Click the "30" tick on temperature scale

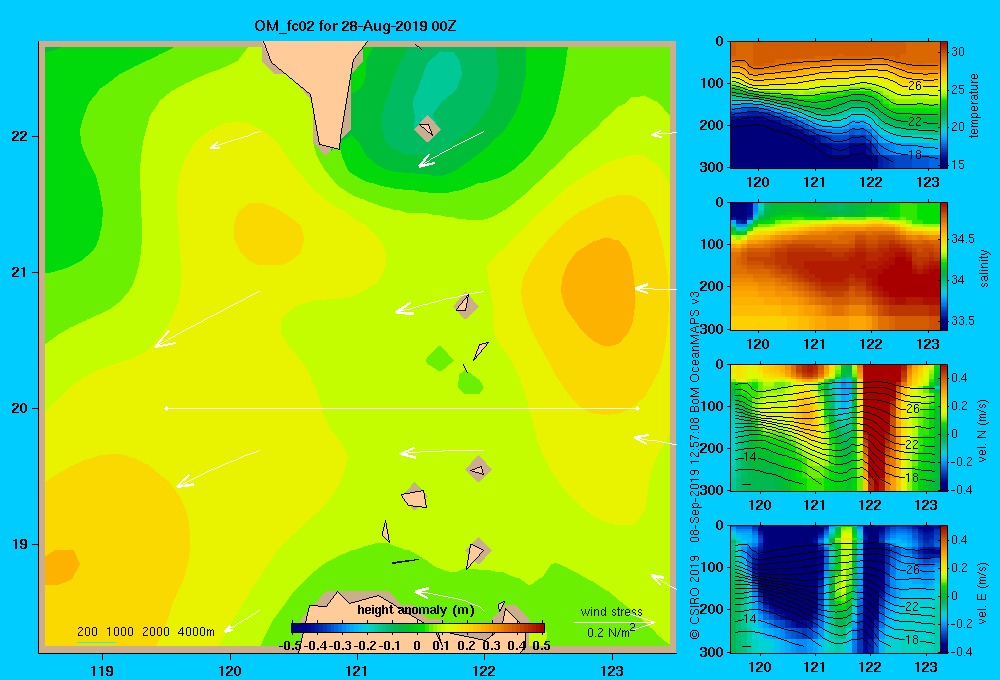coord(957,52)
